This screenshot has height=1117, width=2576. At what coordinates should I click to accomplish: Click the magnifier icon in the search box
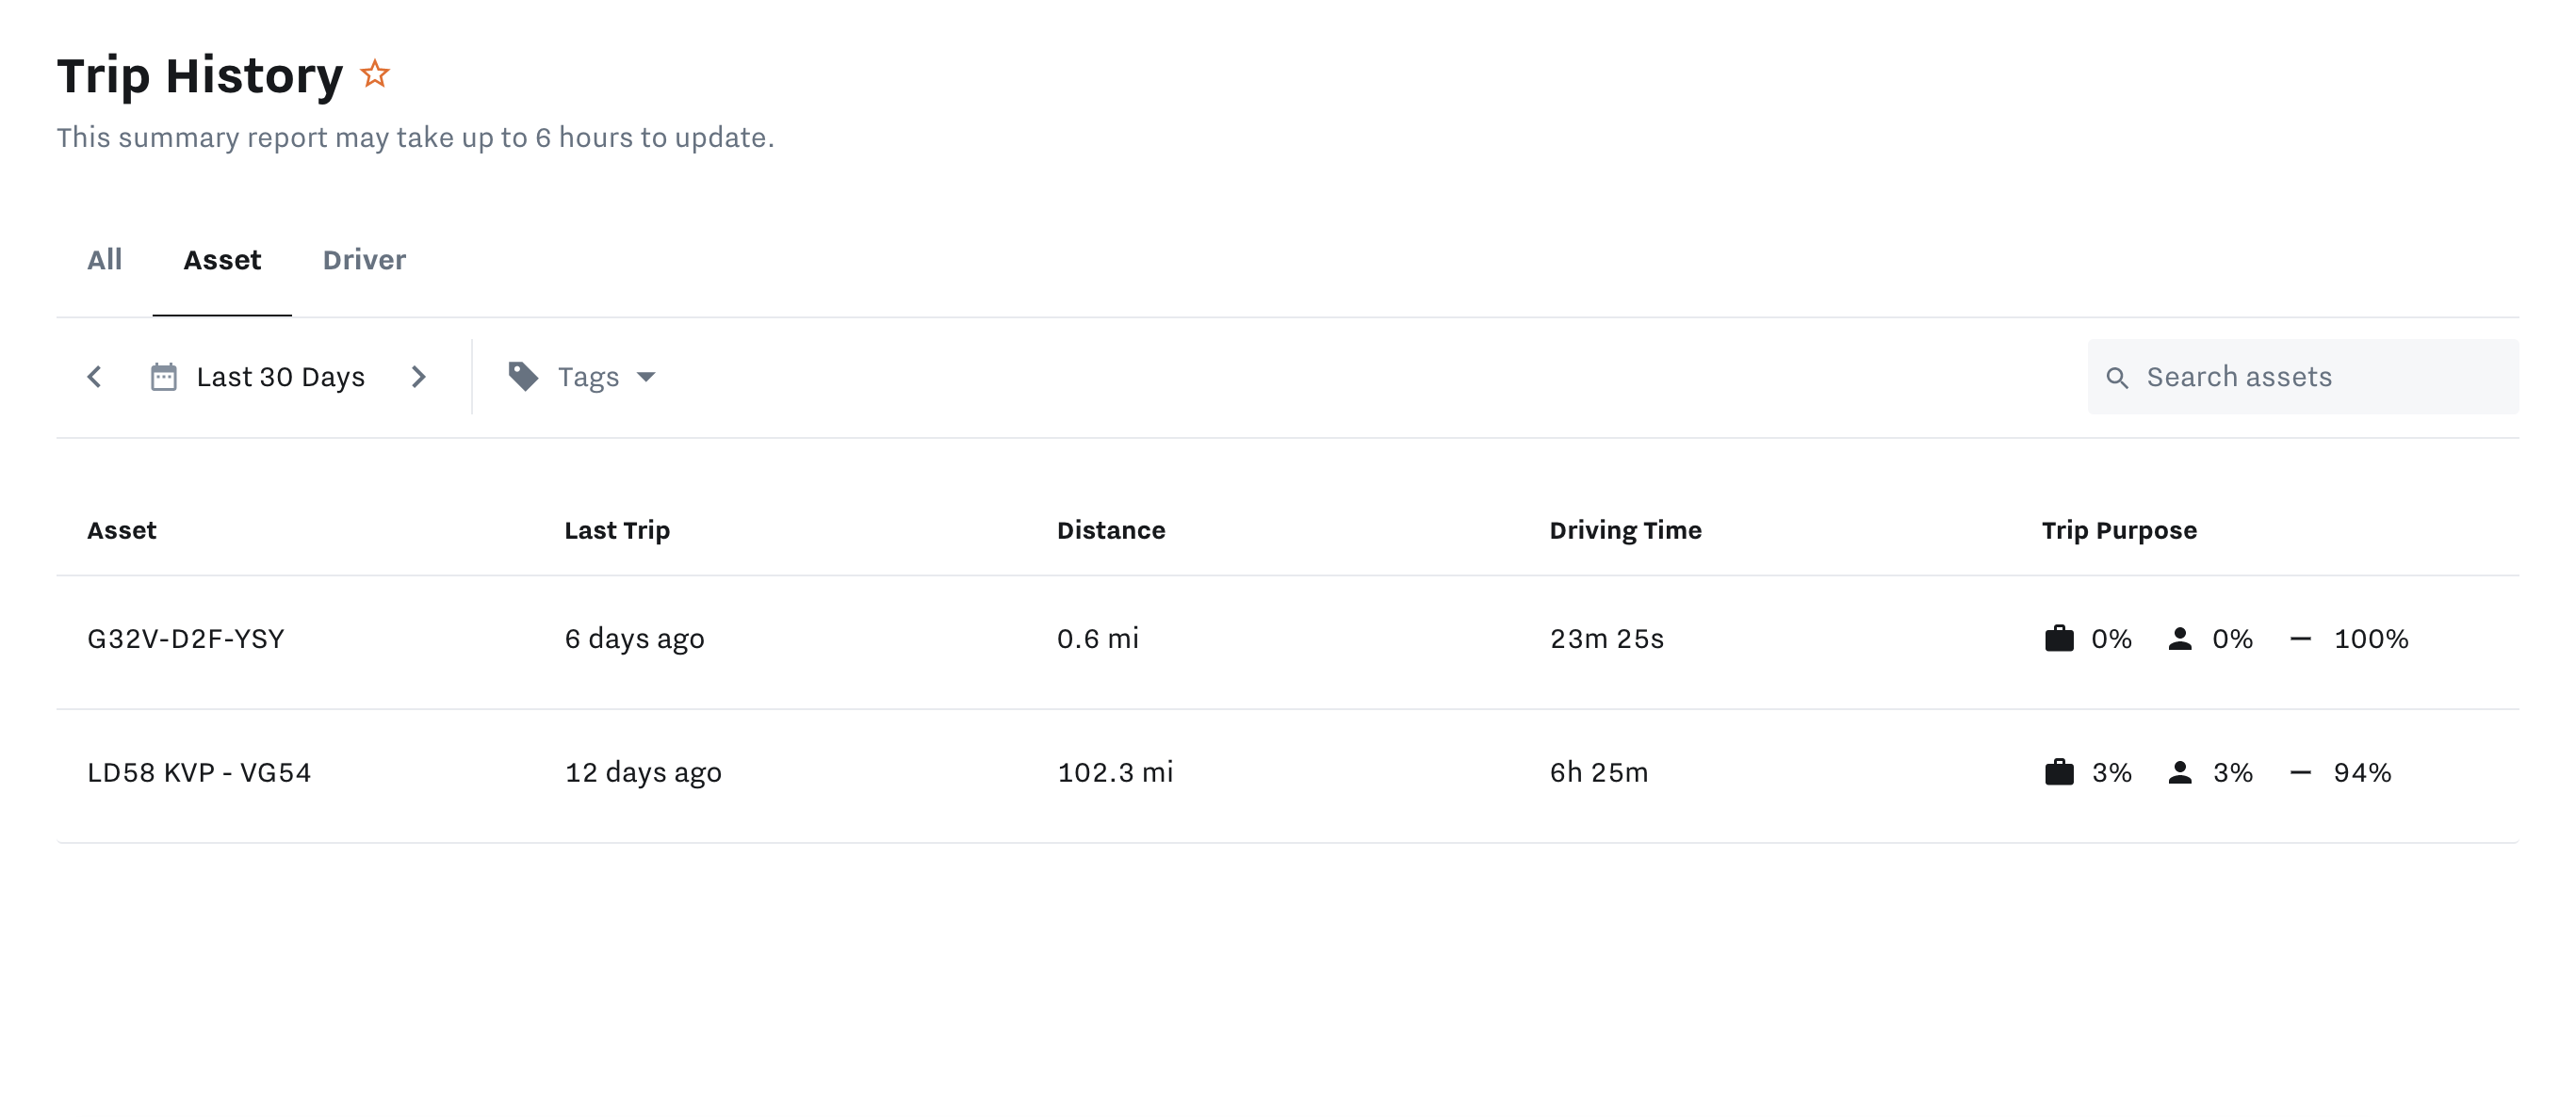(2117, 377)
